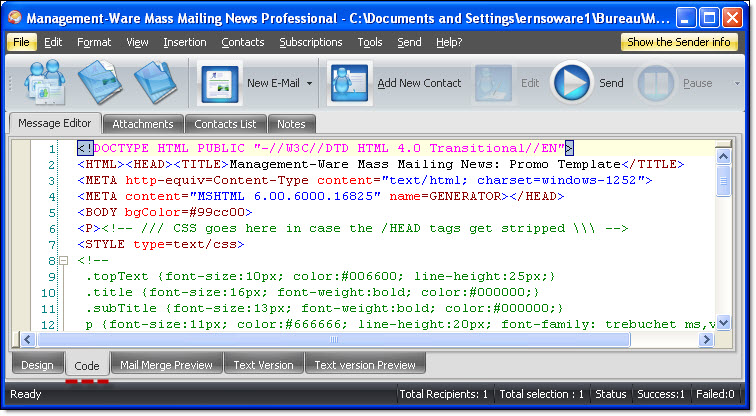
Task: Click horizontal scrollbar right arrow
Action: (x=706, y=340)
